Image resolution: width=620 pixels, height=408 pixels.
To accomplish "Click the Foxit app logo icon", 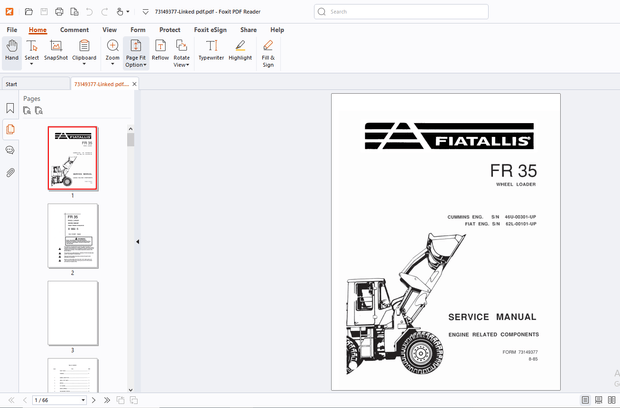I will click(9, 11).
